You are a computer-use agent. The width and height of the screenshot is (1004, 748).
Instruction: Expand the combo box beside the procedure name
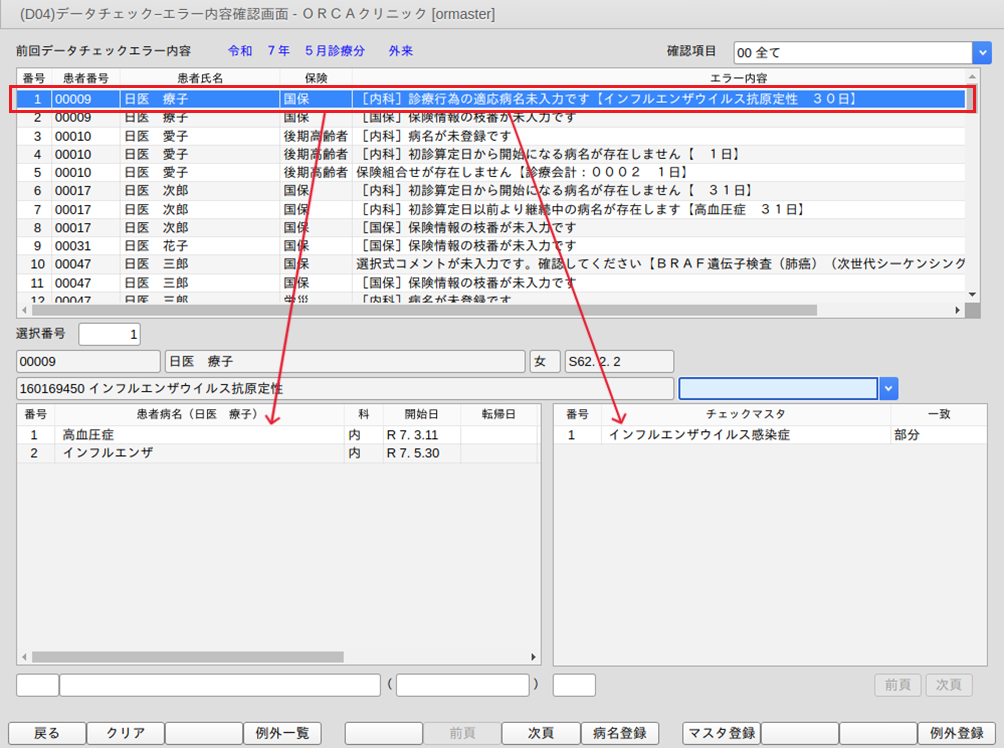pyautogui.click(x=889, y=388)
